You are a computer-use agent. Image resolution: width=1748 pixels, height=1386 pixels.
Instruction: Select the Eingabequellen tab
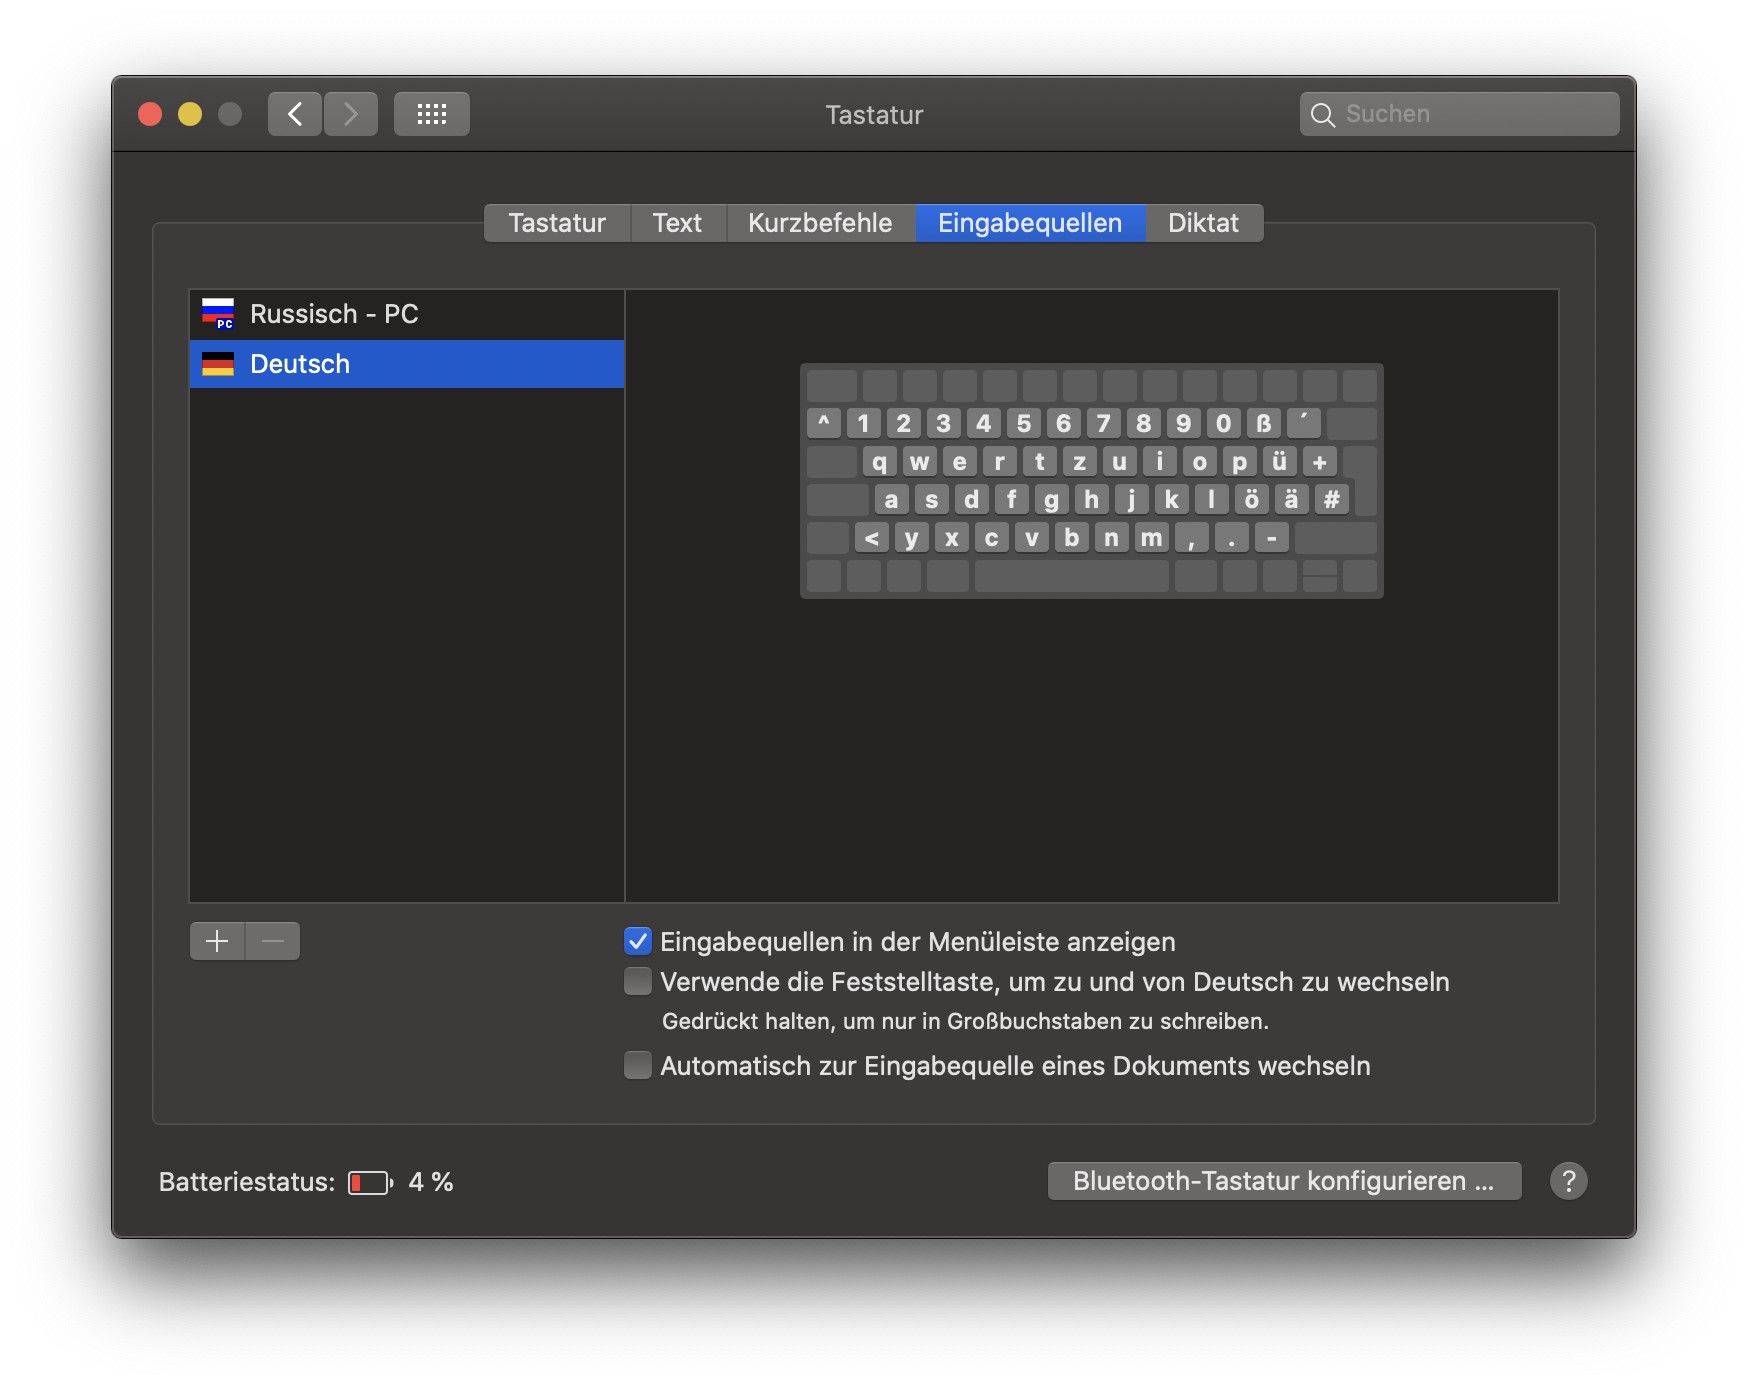pyautogui.click(x=1029, y=223)
